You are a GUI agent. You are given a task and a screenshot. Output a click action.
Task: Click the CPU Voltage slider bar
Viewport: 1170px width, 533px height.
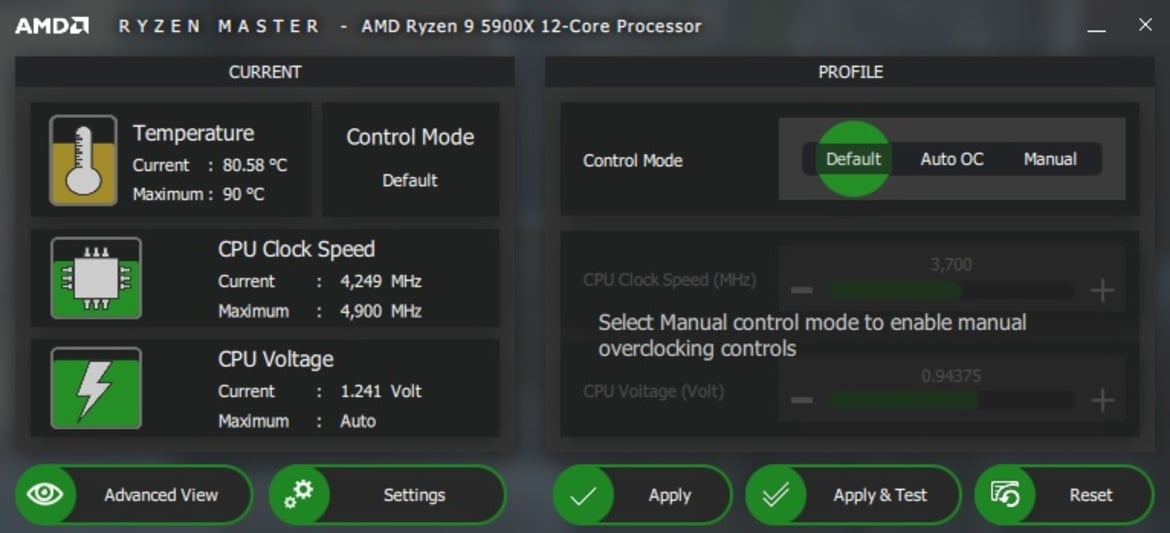(x=951, y=400)
